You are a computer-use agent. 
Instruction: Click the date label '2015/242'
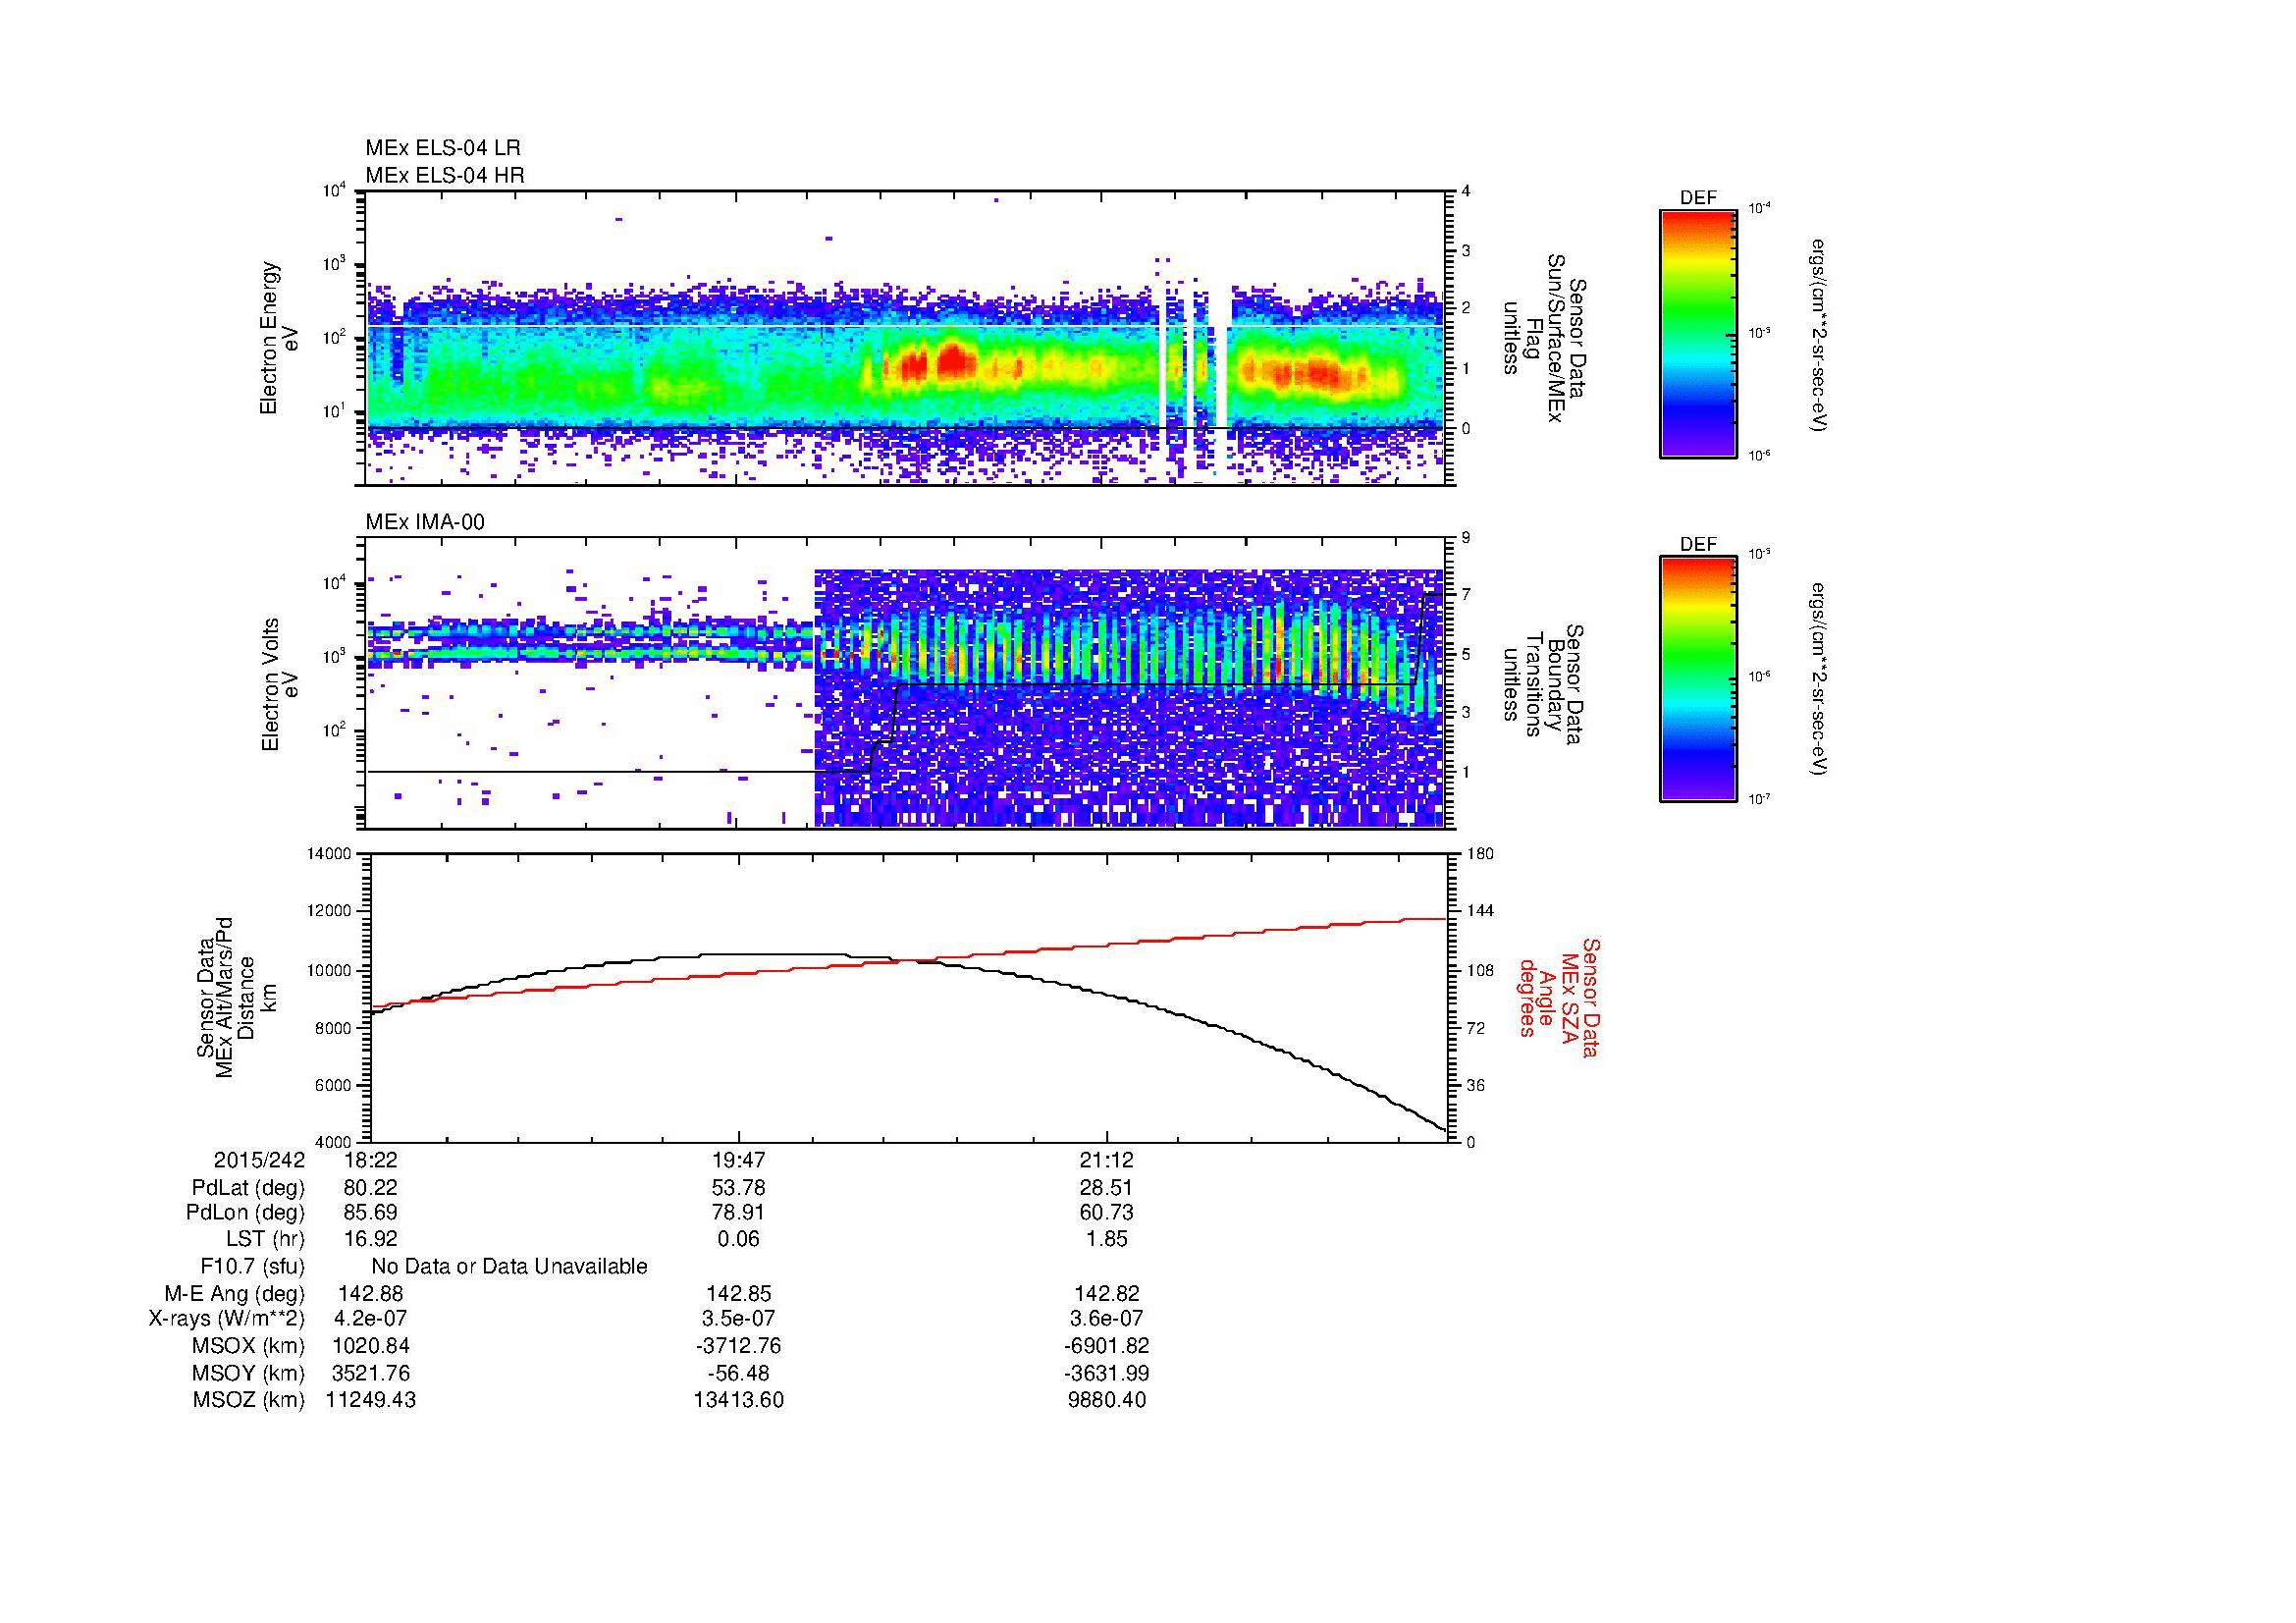[259, 1161]
